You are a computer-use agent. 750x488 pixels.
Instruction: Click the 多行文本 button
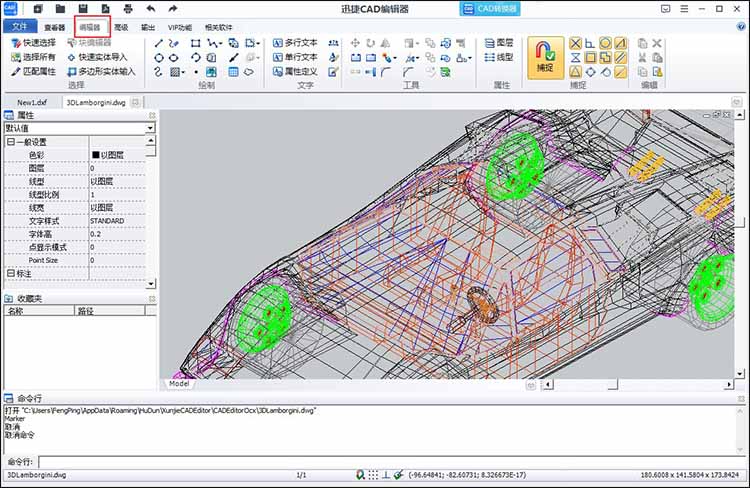295,43
